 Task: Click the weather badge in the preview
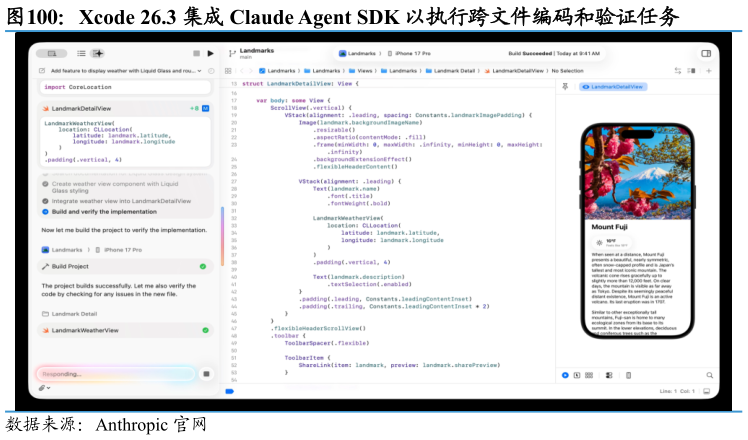pyautogui.click(x=611, y=242)
